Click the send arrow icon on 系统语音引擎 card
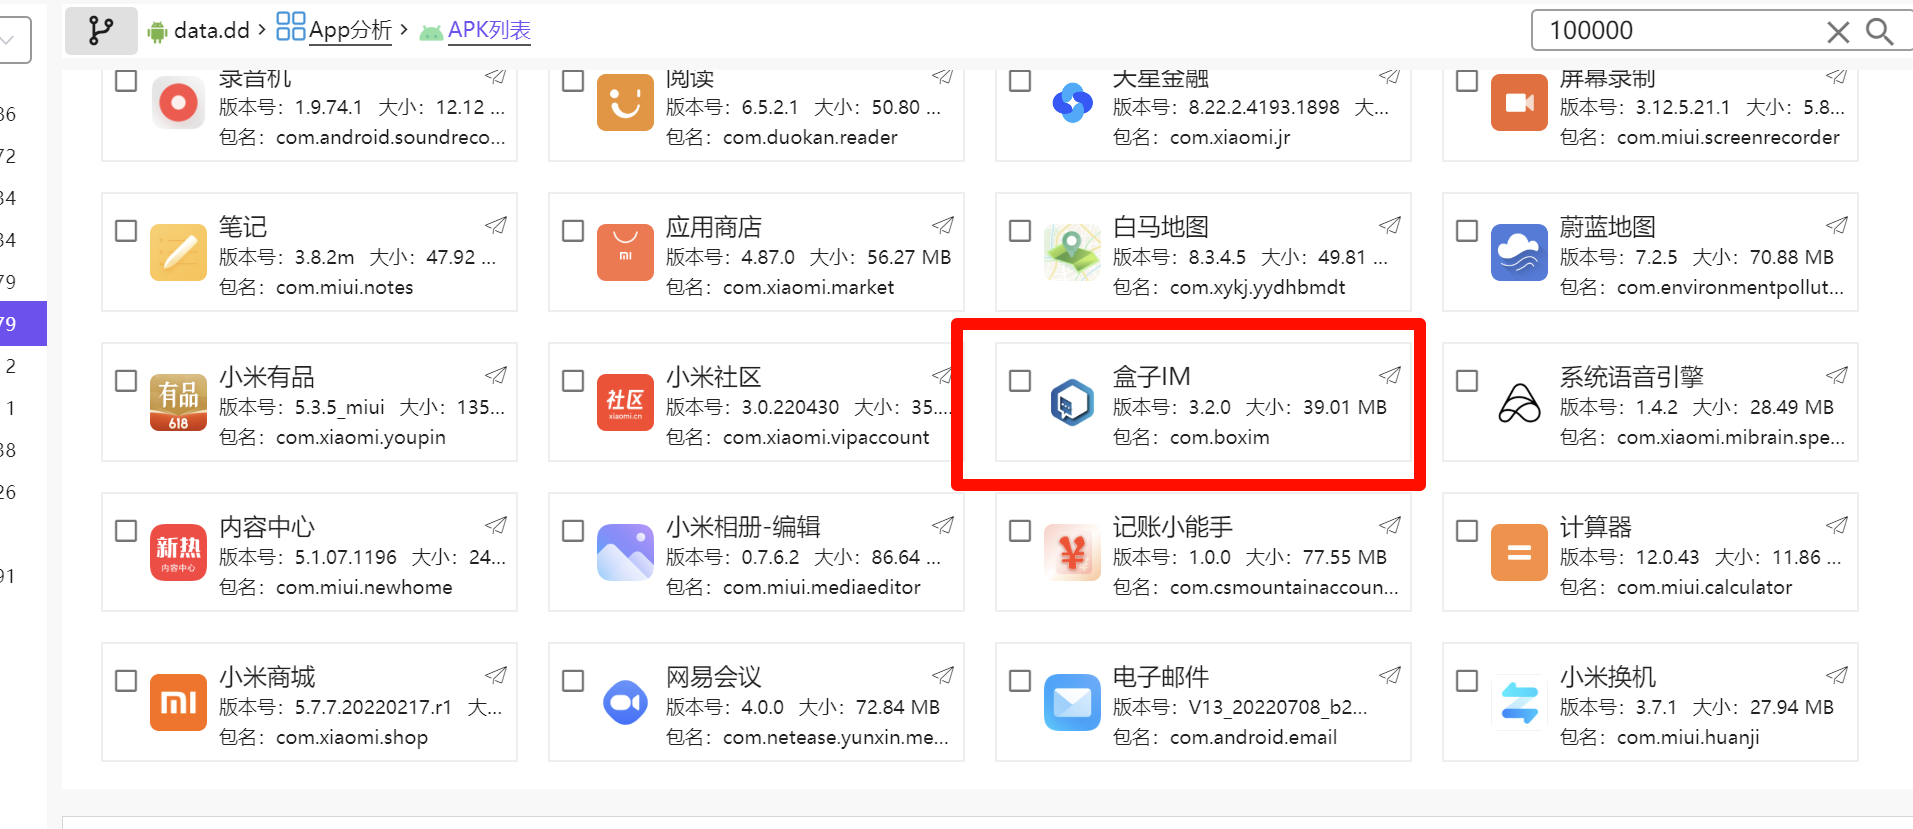The image size is (1913, 829). click(1837, 375)
